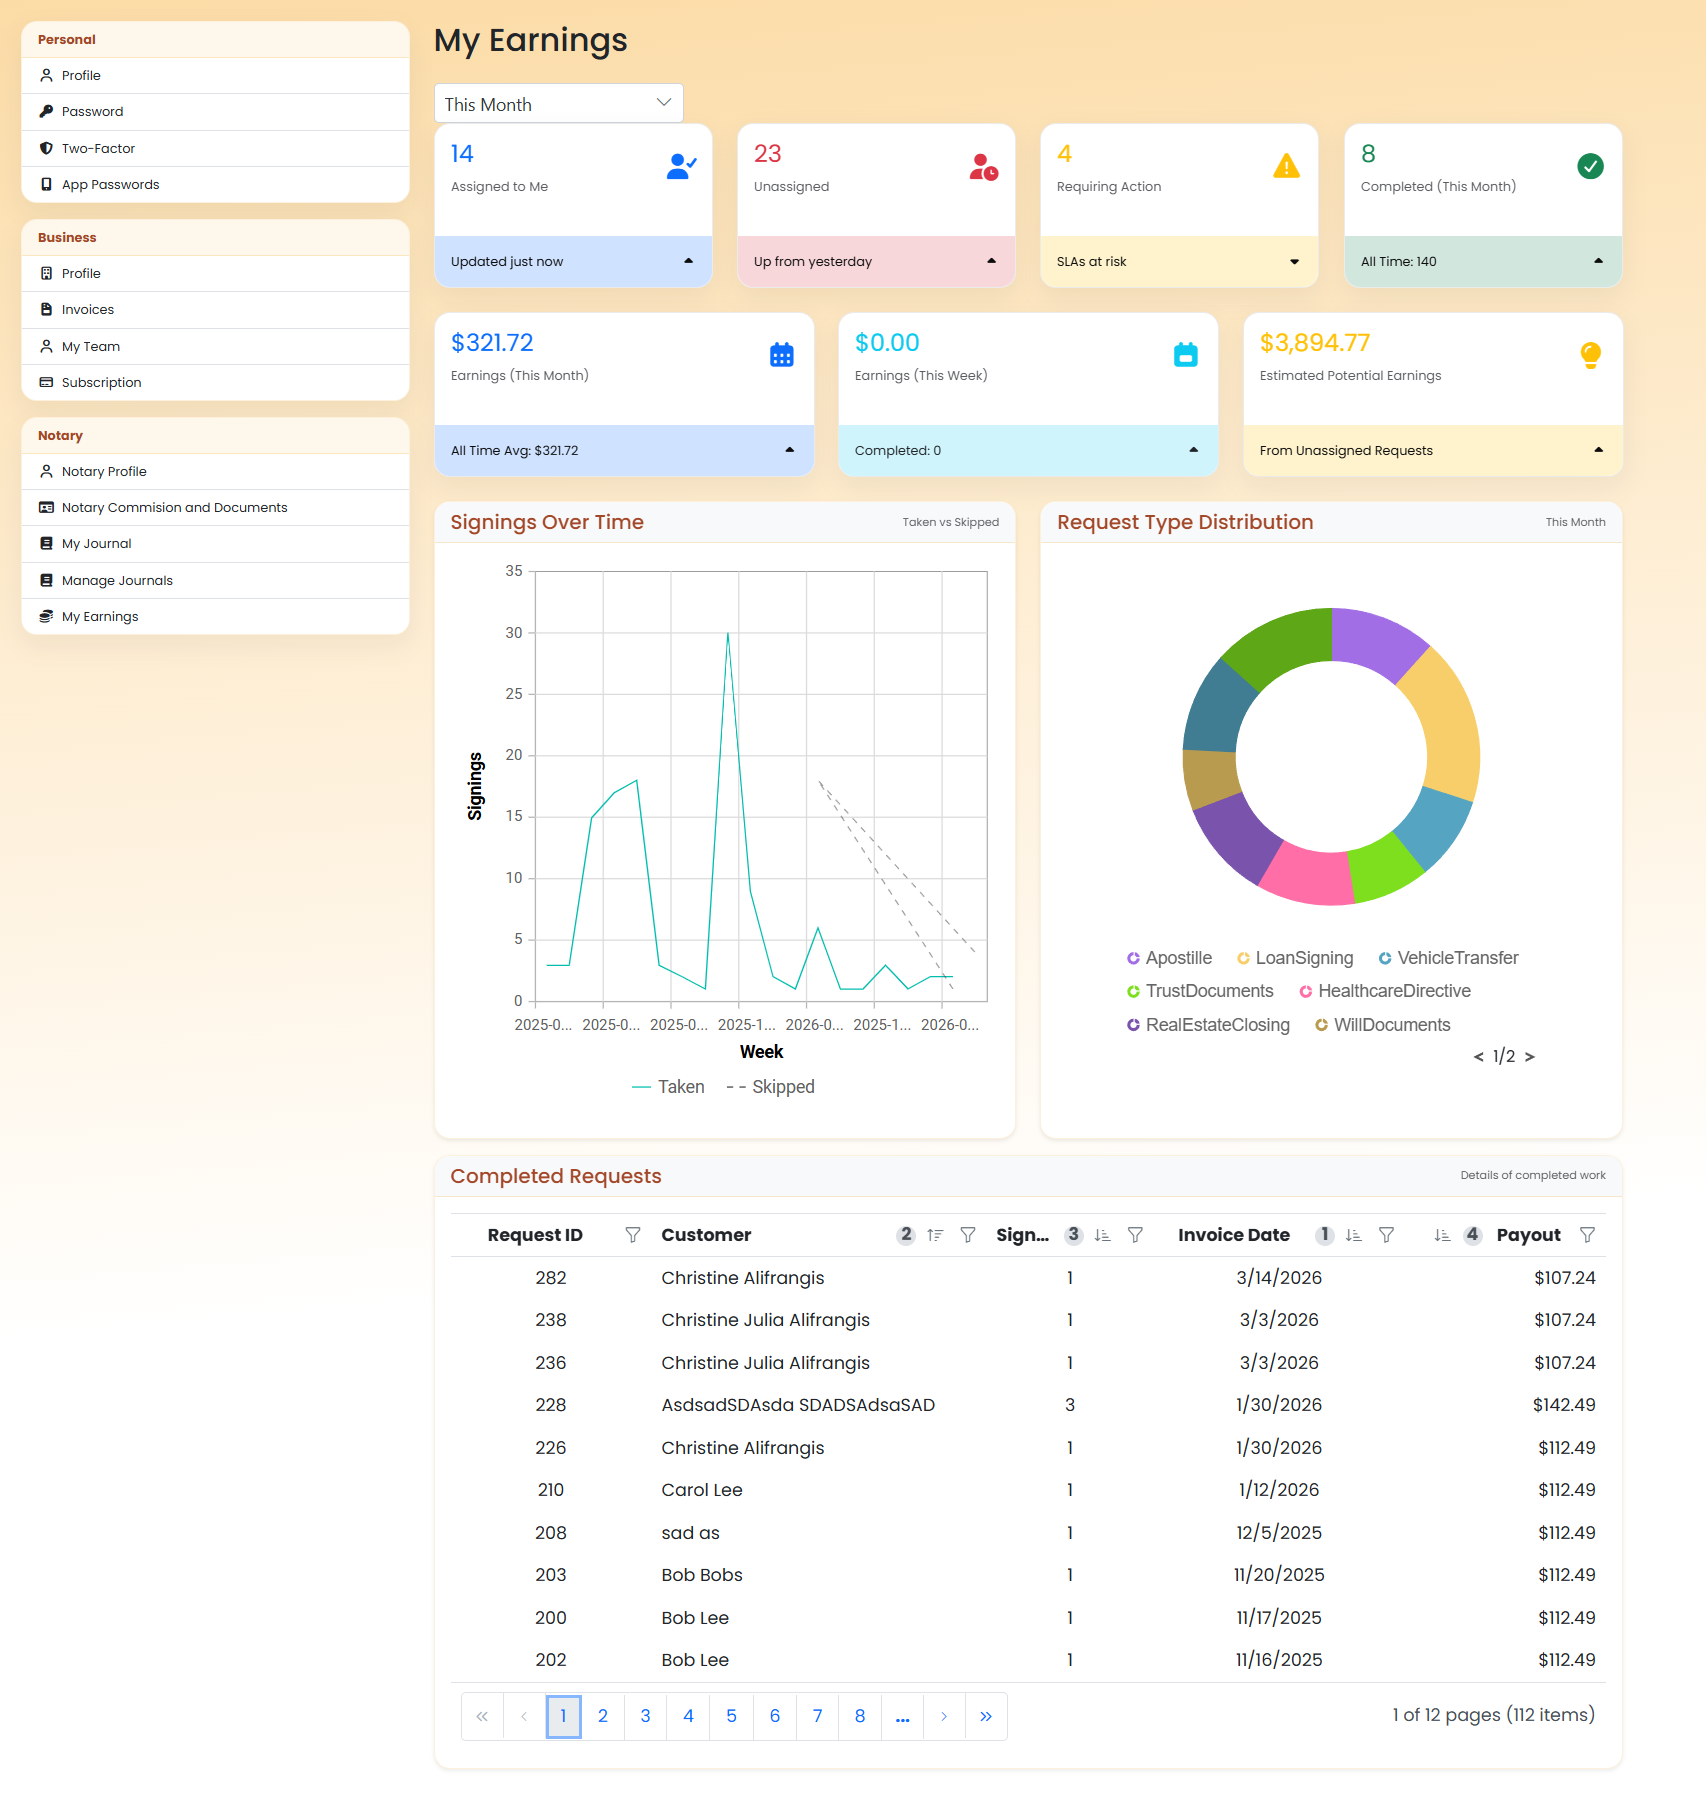Image resolution: width=1706 pixels, height=1814 pixels.
Task: Toggle TrustDocuments in donut legend
Action: click(1200, 991)
